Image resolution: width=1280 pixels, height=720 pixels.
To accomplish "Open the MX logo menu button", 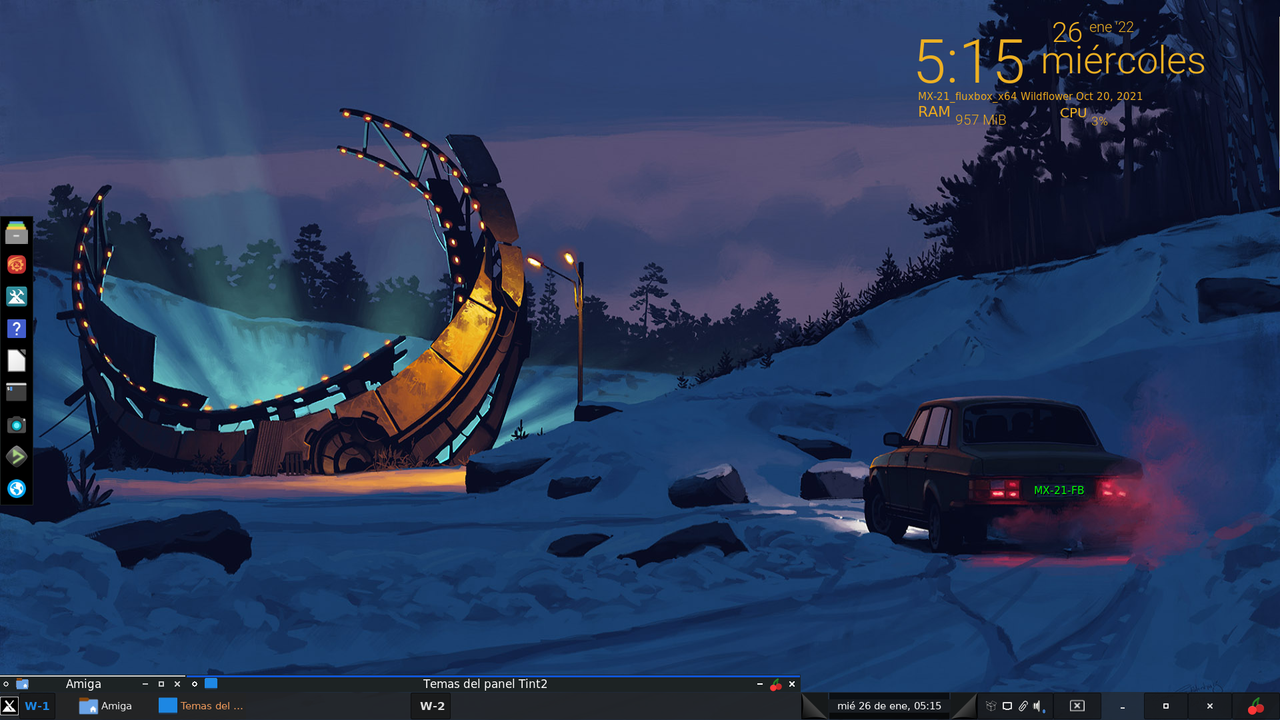I will pos(9,706).
